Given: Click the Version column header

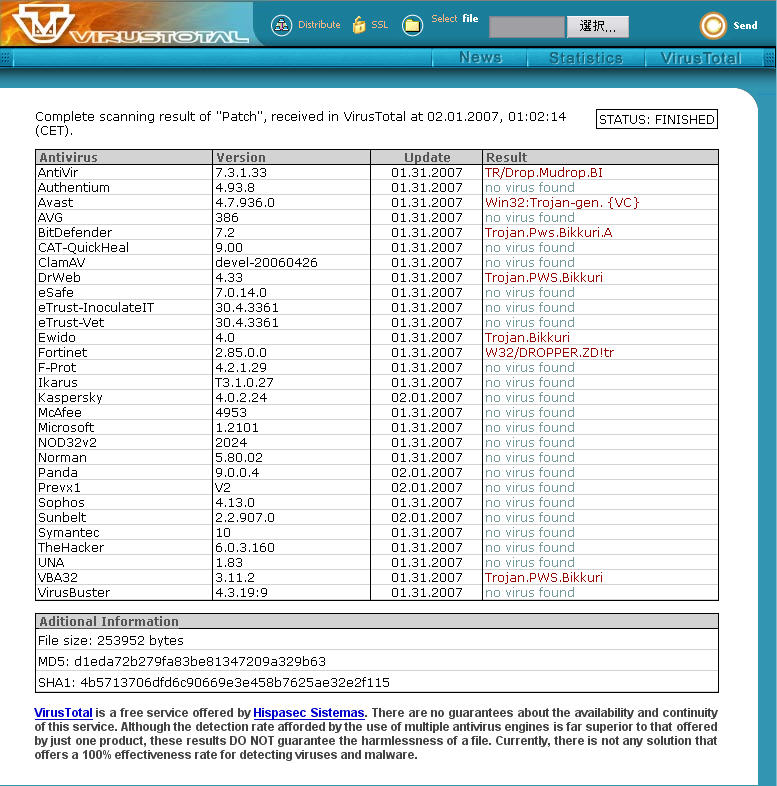Looking at the screenshot, I should pyautogui.click(x=291, y=157).
